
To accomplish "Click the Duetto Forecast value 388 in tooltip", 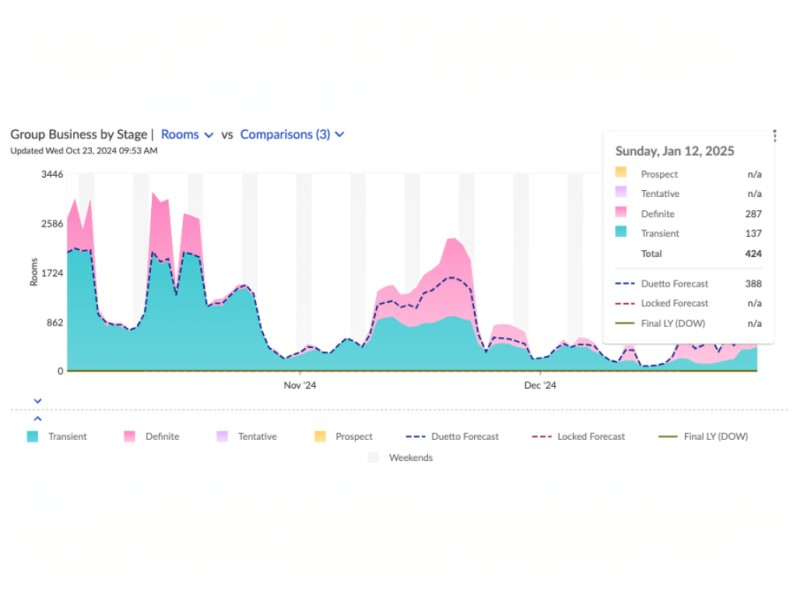I will tap(753, 284).
